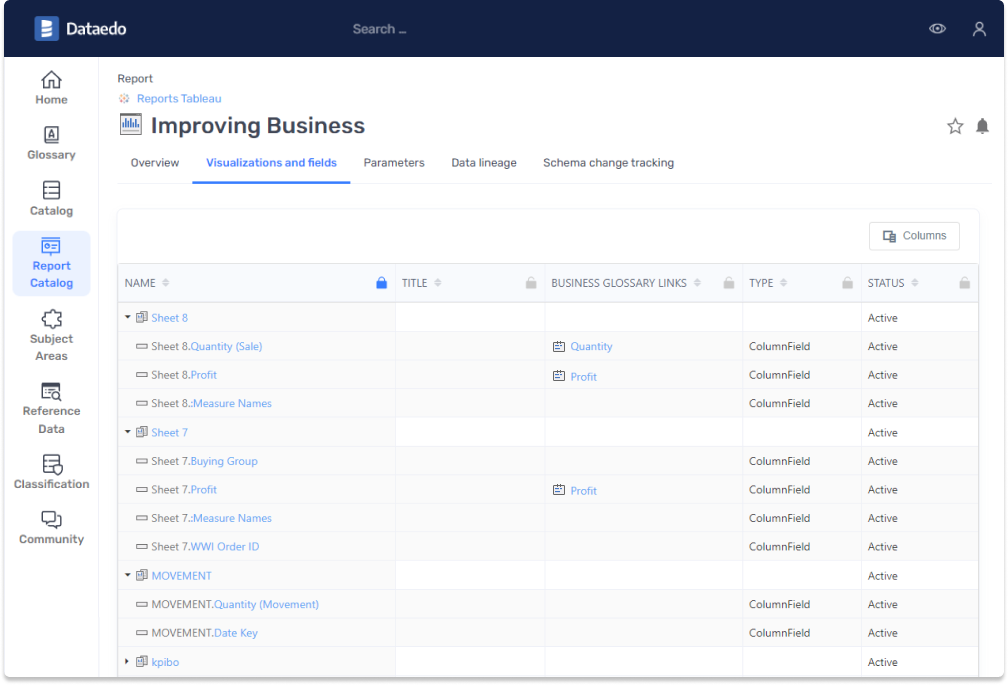
Task: Switch to the Data lineage tab
Action: pos(483,163)
